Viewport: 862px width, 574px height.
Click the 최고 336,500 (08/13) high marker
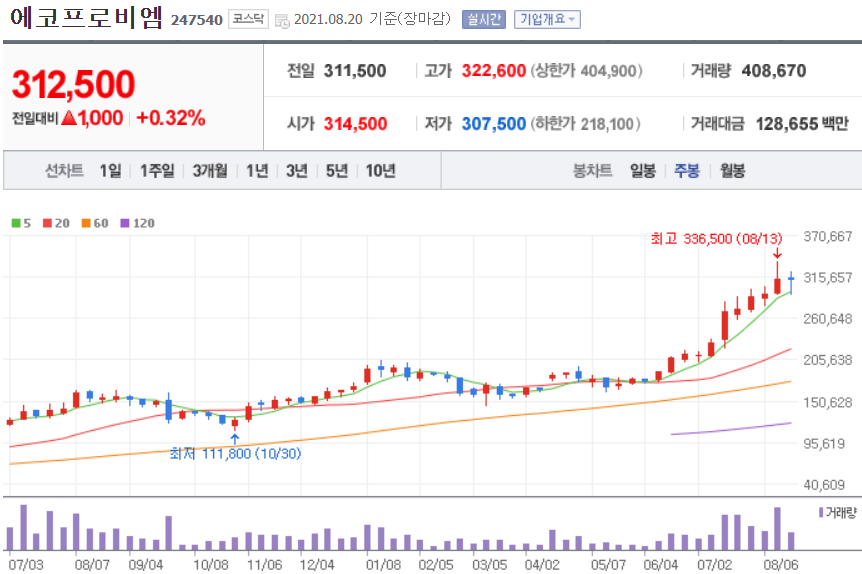(x=716, y=239)
